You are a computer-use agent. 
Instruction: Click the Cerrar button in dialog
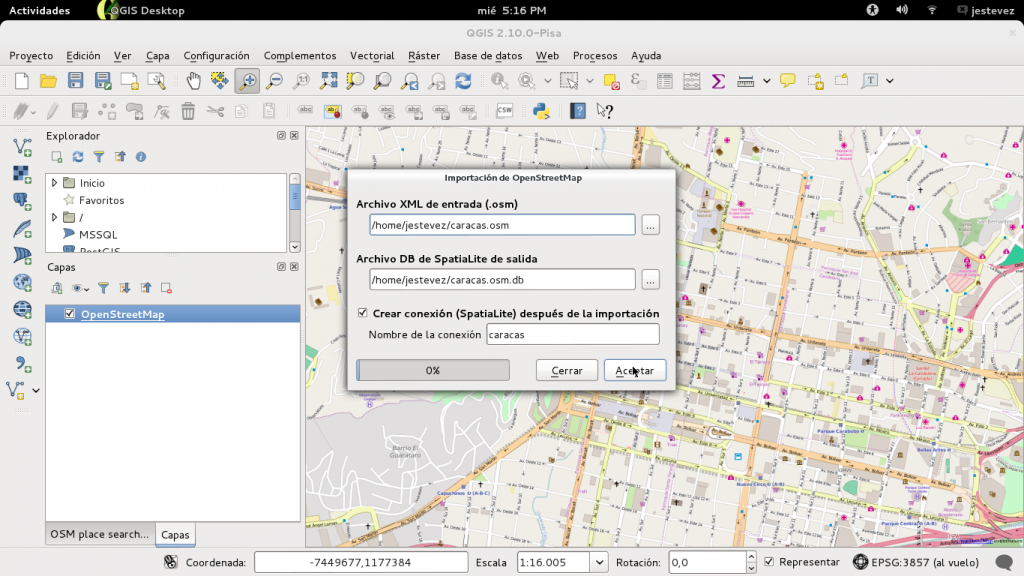pos(567,370)
